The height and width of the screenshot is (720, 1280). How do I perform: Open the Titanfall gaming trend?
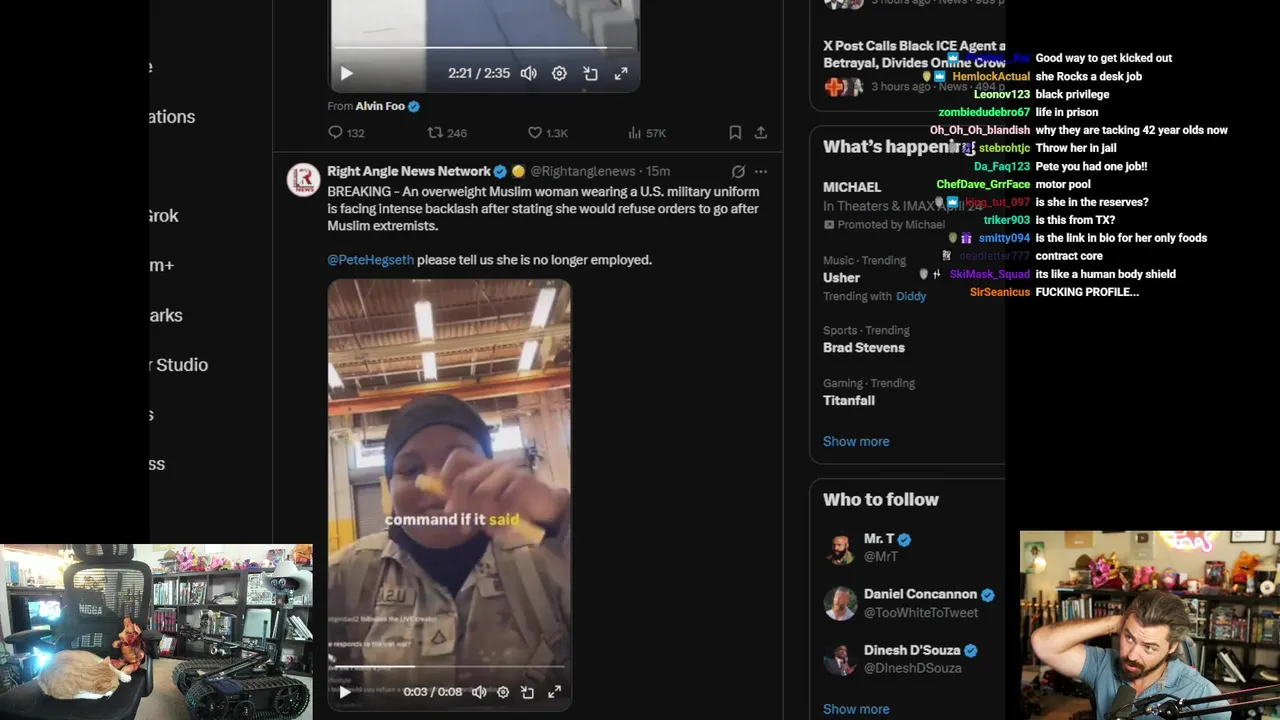849,400
